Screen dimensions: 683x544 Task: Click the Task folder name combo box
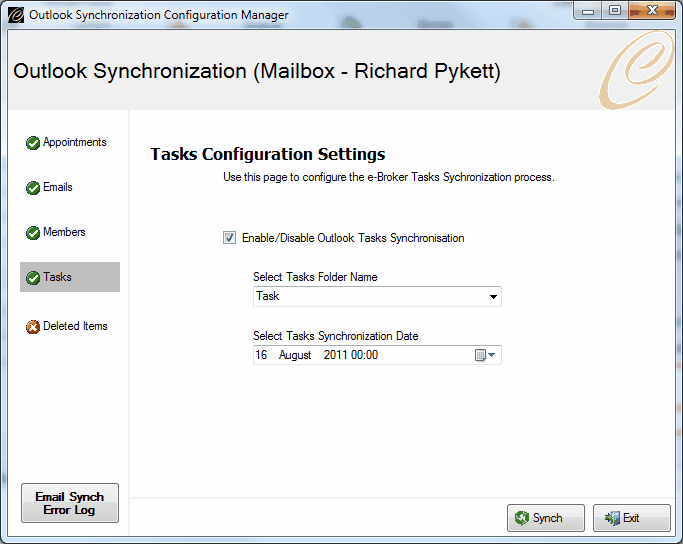(x=377, y=297)
